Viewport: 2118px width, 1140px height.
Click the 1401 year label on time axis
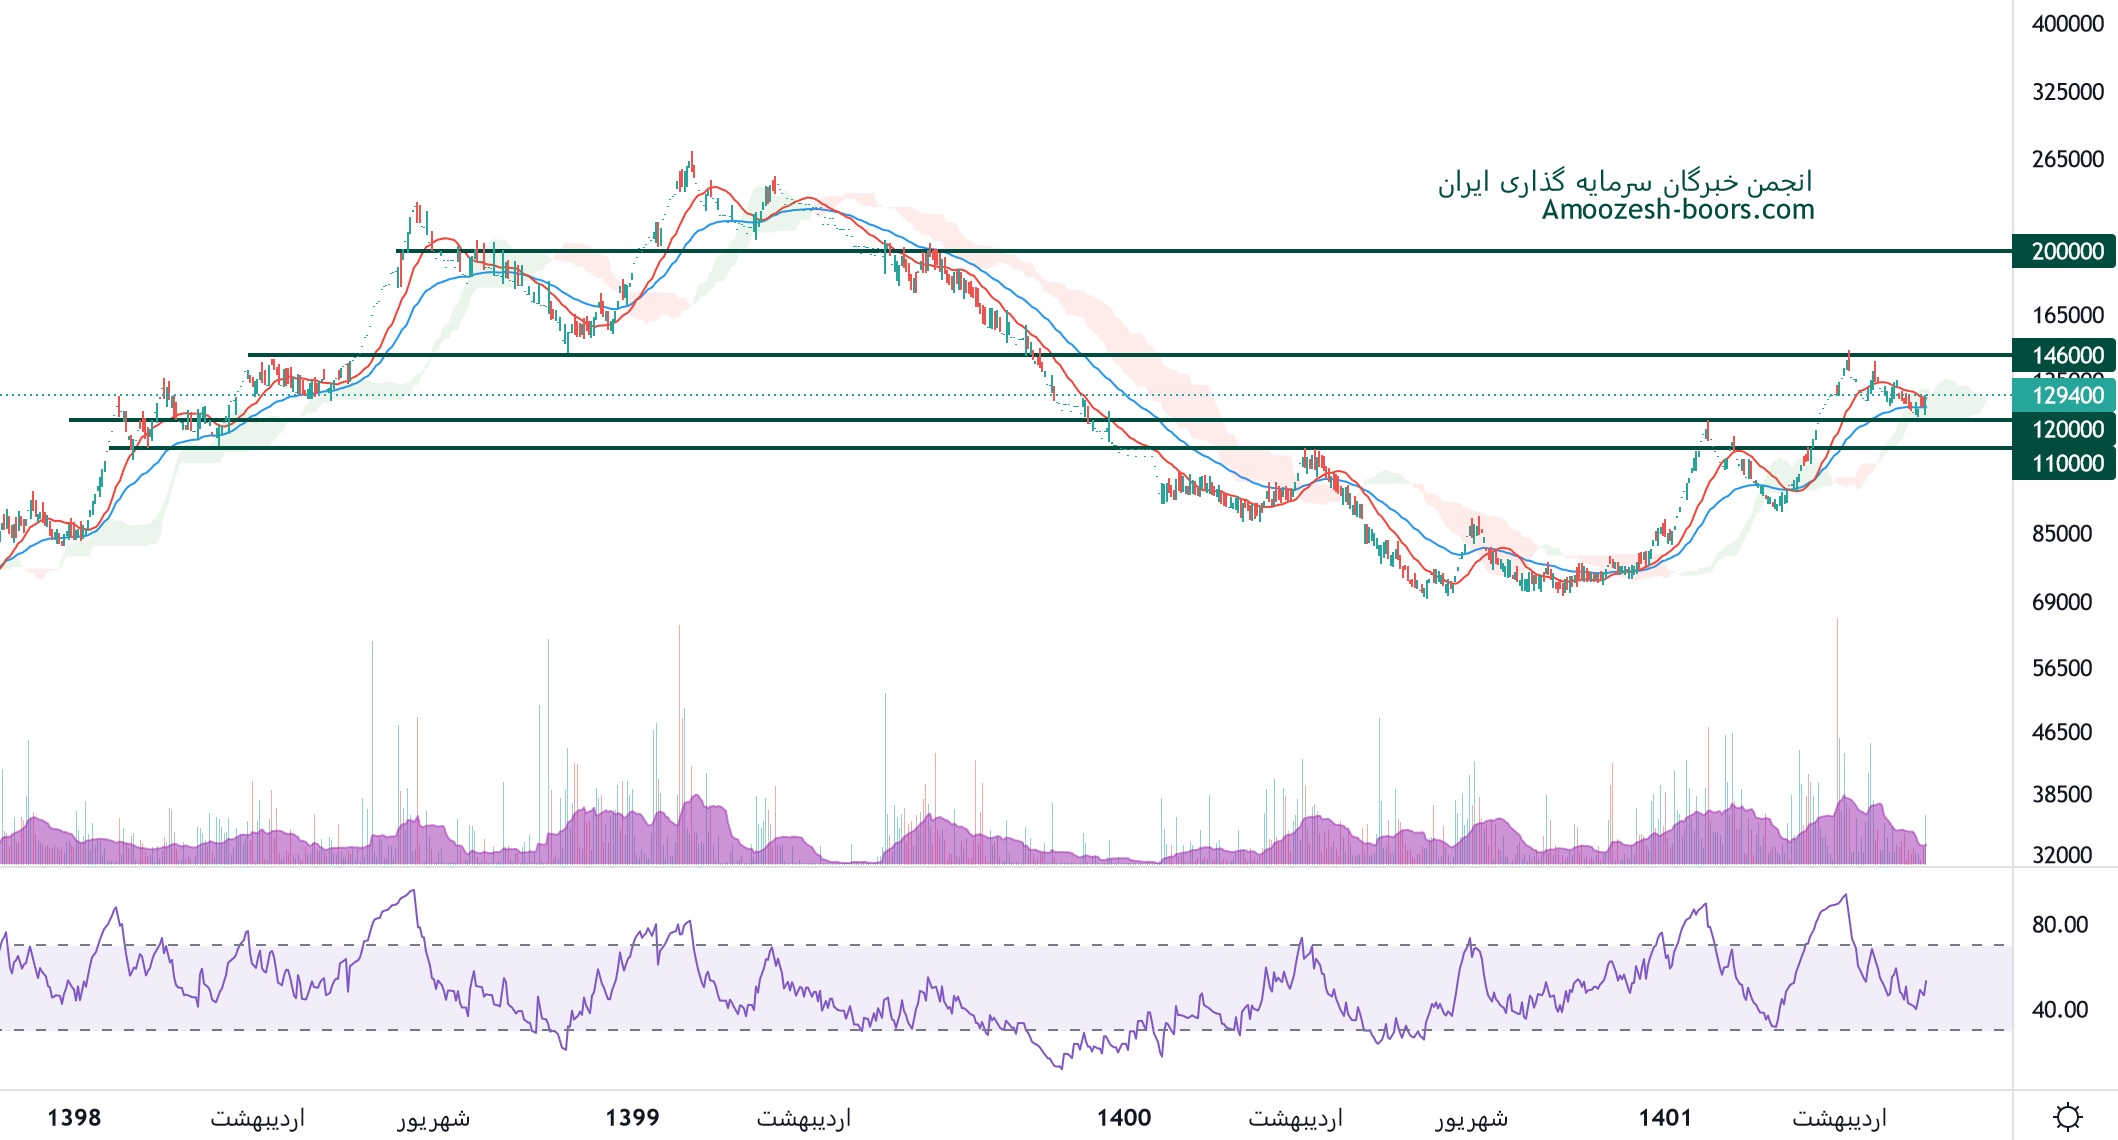[x=1665, y=1117]
